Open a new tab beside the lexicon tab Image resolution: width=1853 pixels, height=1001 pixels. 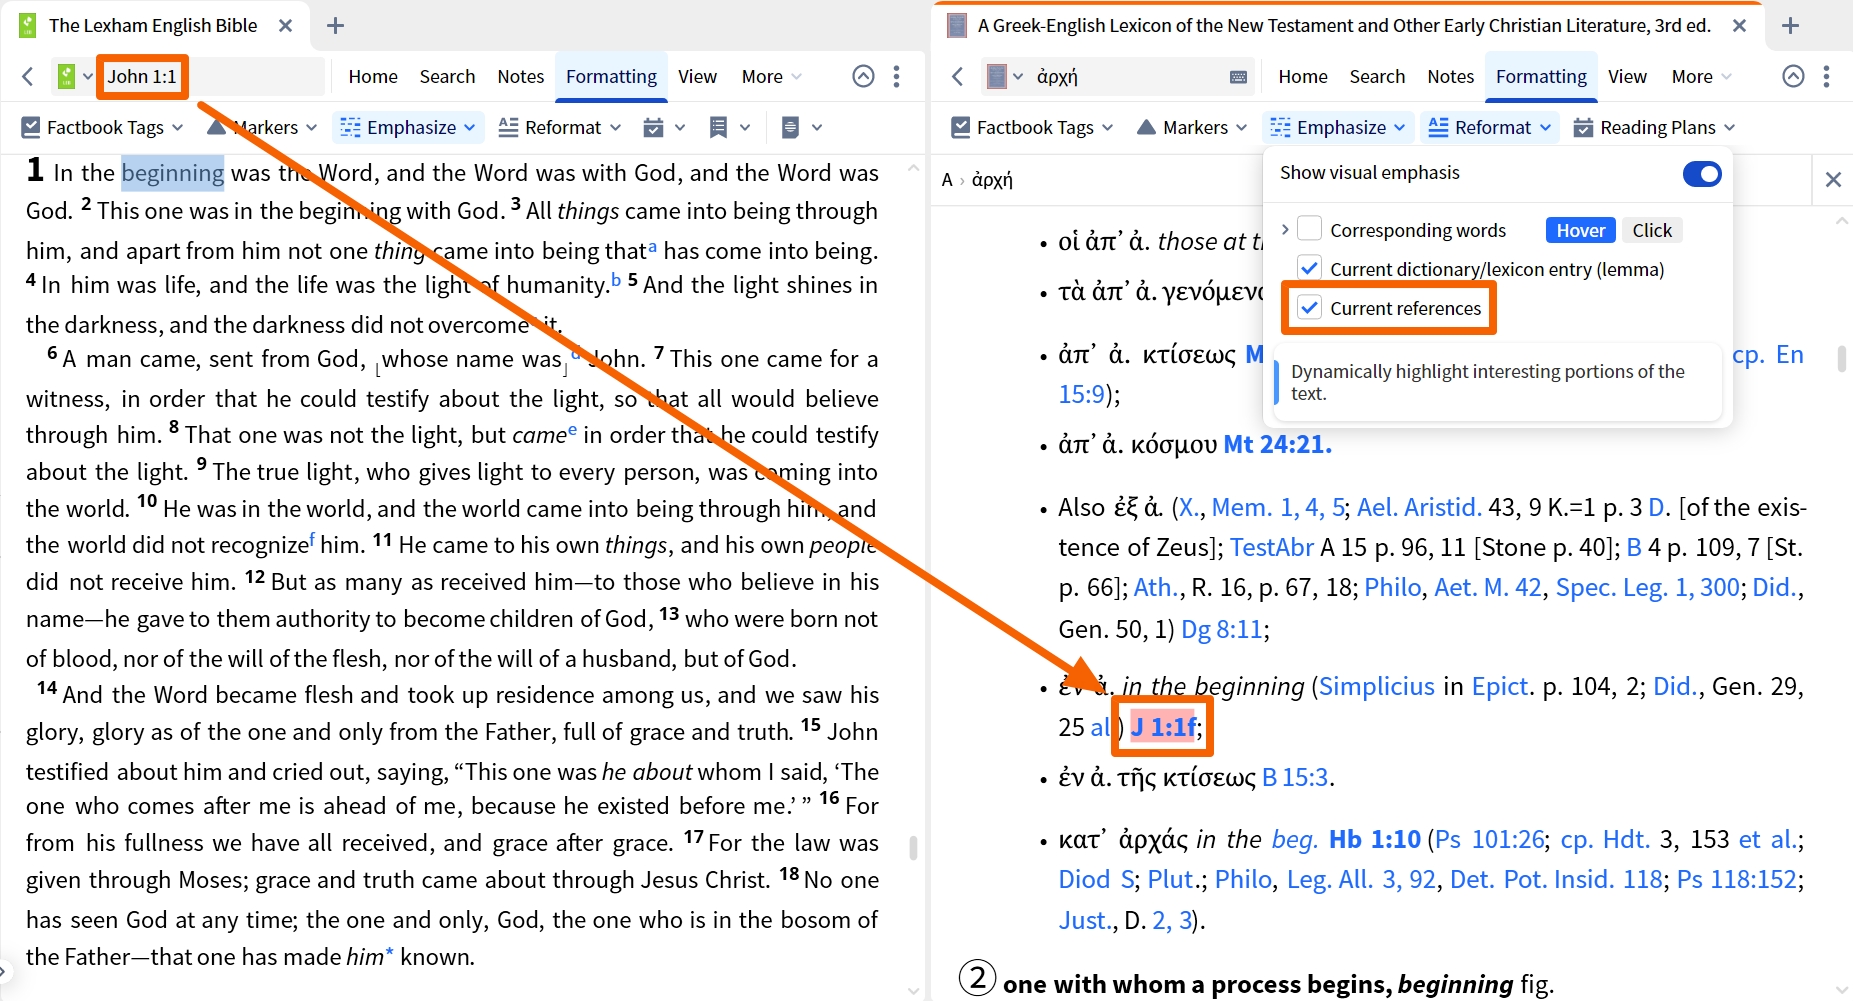tap(1790, 26)
